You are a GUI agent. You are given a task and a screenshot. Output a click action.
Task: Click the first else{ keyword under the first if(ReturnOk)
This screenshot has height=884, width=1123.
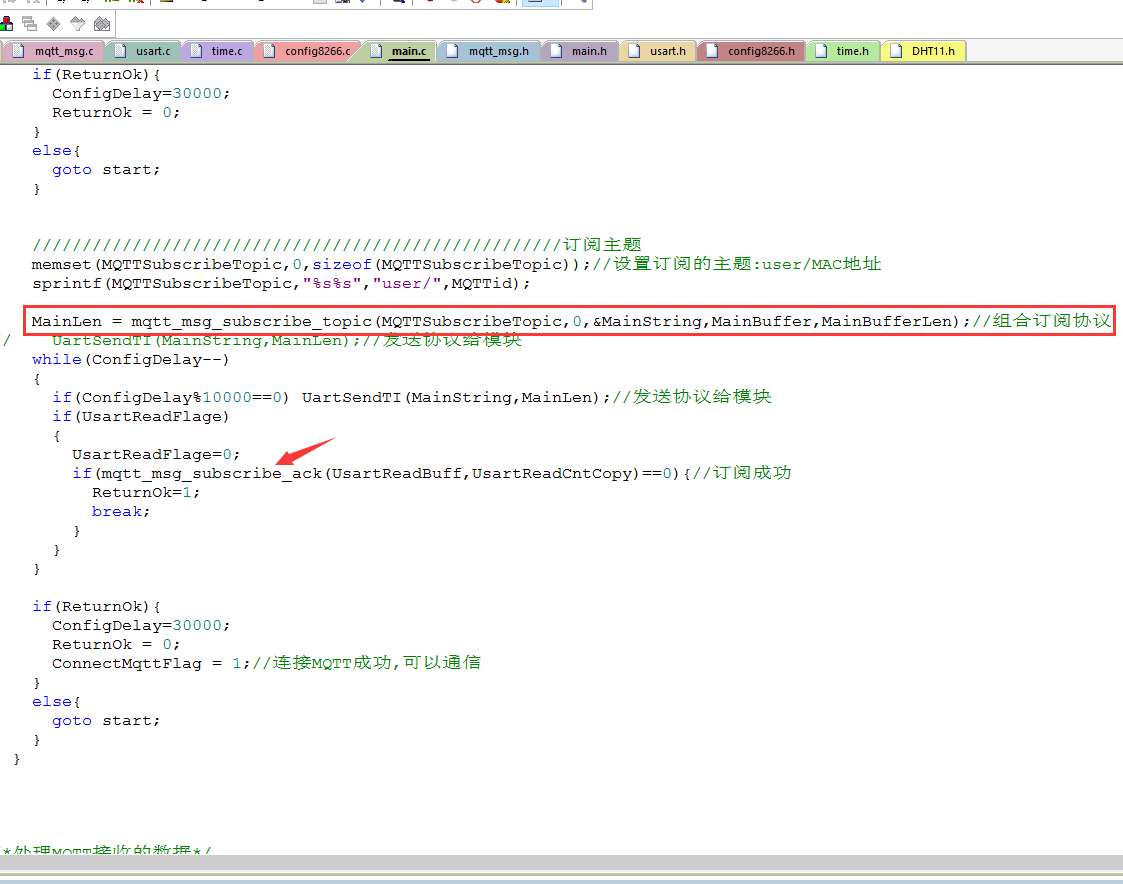coord(56,150)
